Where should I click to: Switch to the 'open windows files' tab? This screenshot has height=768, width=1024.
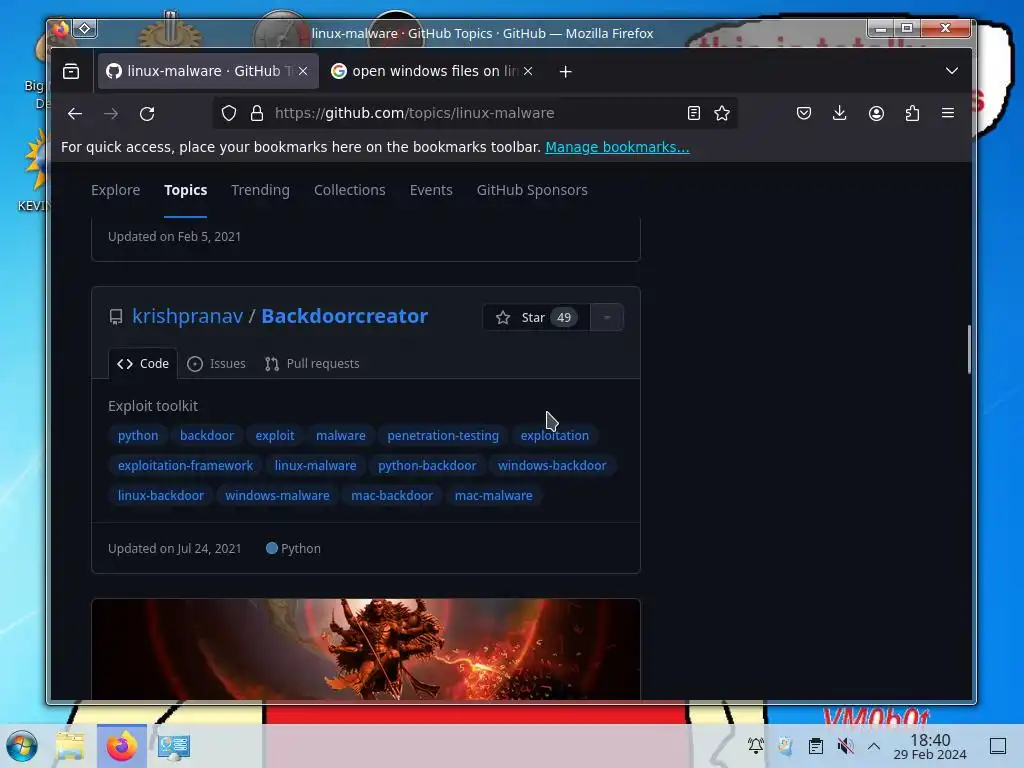(x=434, y=71)
